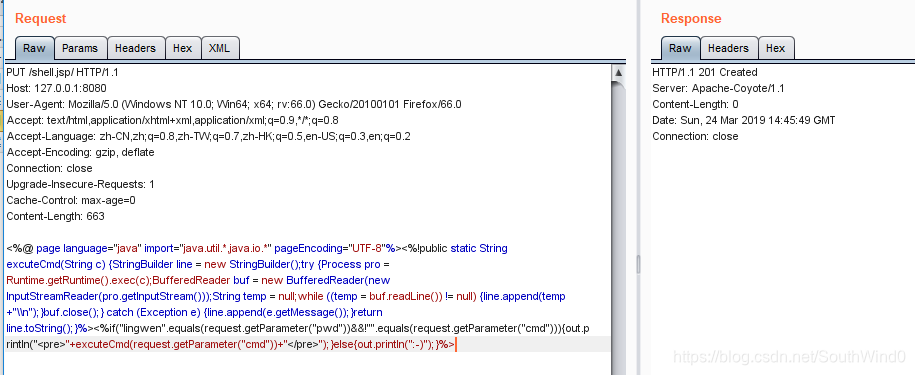Viewport: 915px width, 375px height.
Task: Select the Request Raw tab
Action: click(x=34, y=48)
